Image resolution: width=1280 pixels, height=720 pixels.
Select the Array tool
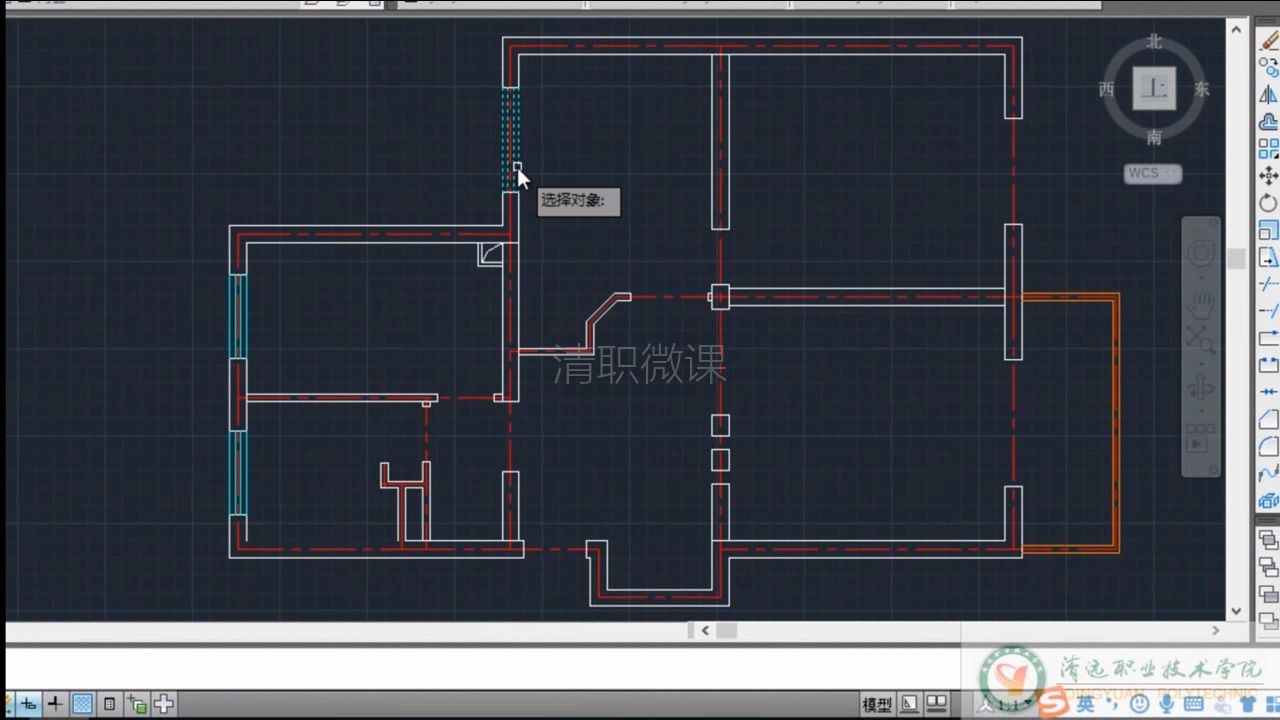pos(1269,149)
